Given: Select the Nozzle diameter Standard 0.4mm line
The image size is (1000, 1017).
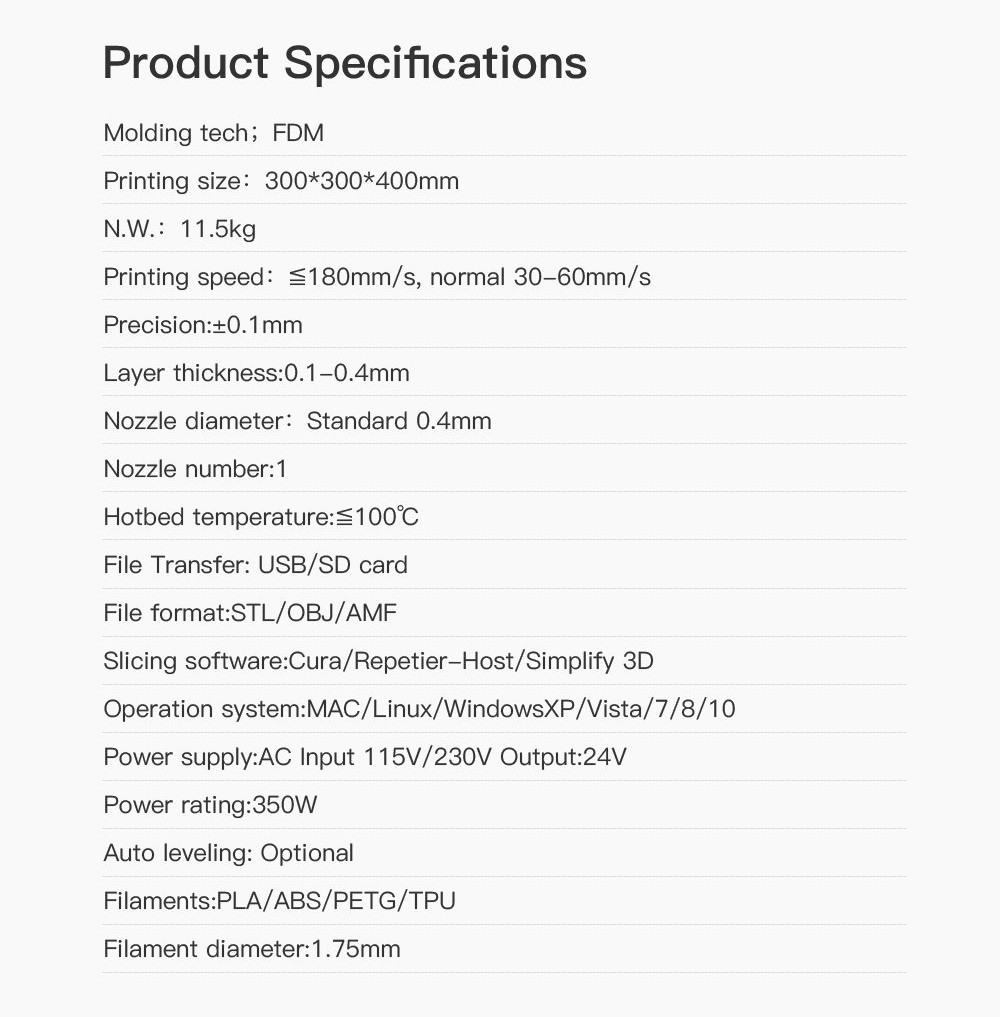Looking at the screenshot, I should pos(297,421).
